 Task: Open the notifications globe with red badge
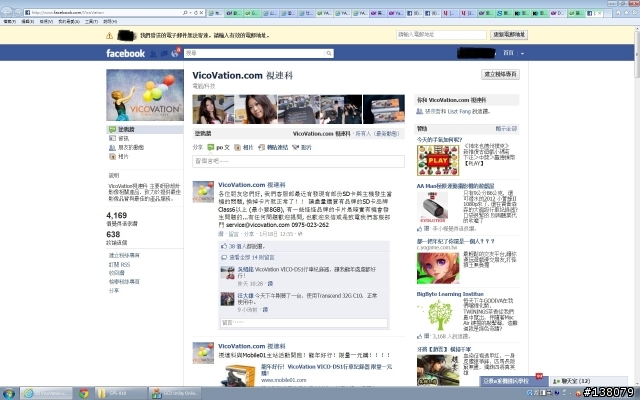tap(175, 53)
